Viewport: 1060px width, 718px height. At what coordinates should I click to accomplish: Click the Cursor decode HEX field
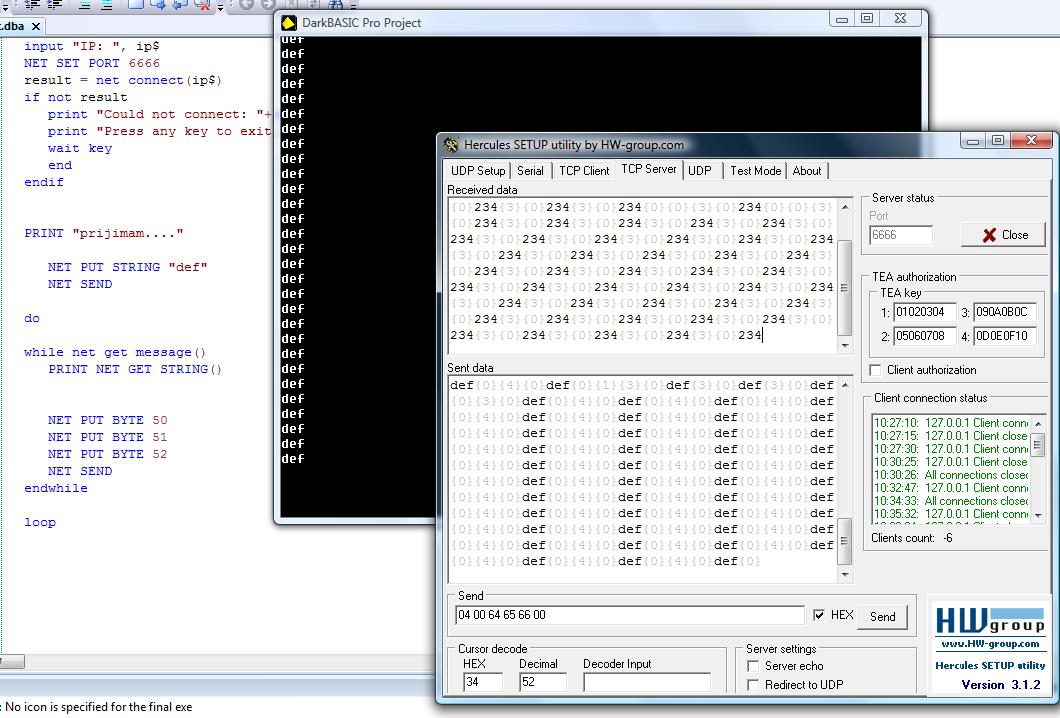pos(483,682)
